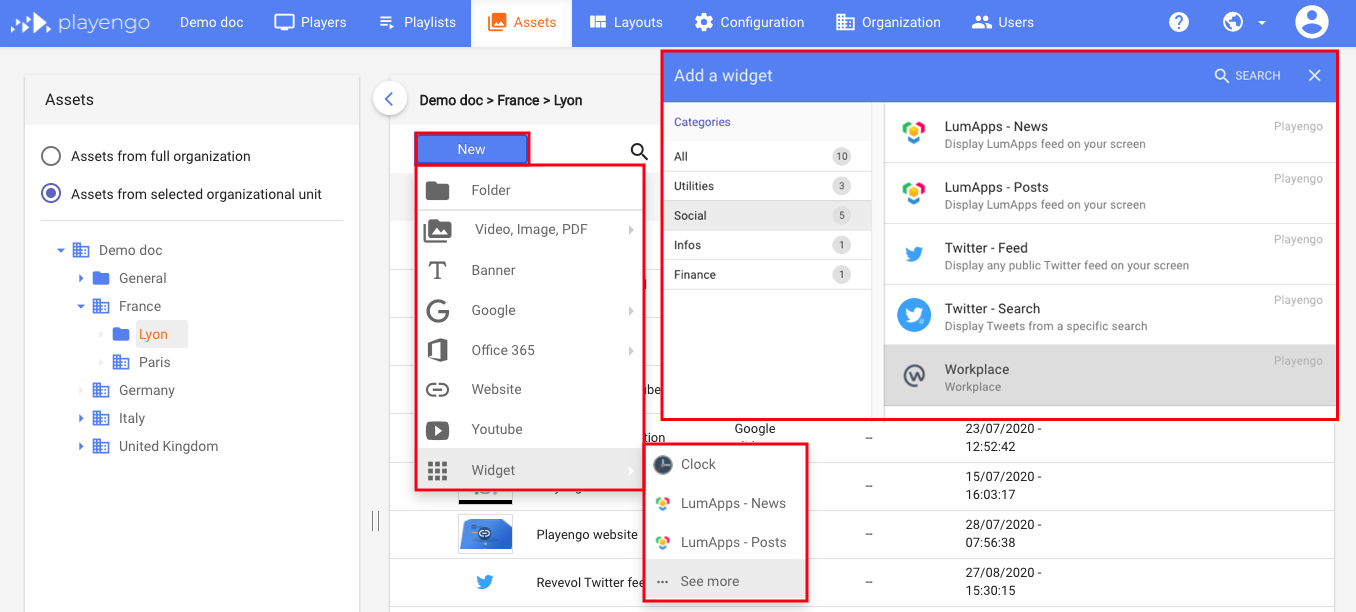This screenshot has width=1356, height=612.
Task: Click the Lyon folder icon in tree
Action: pos(121,334)
